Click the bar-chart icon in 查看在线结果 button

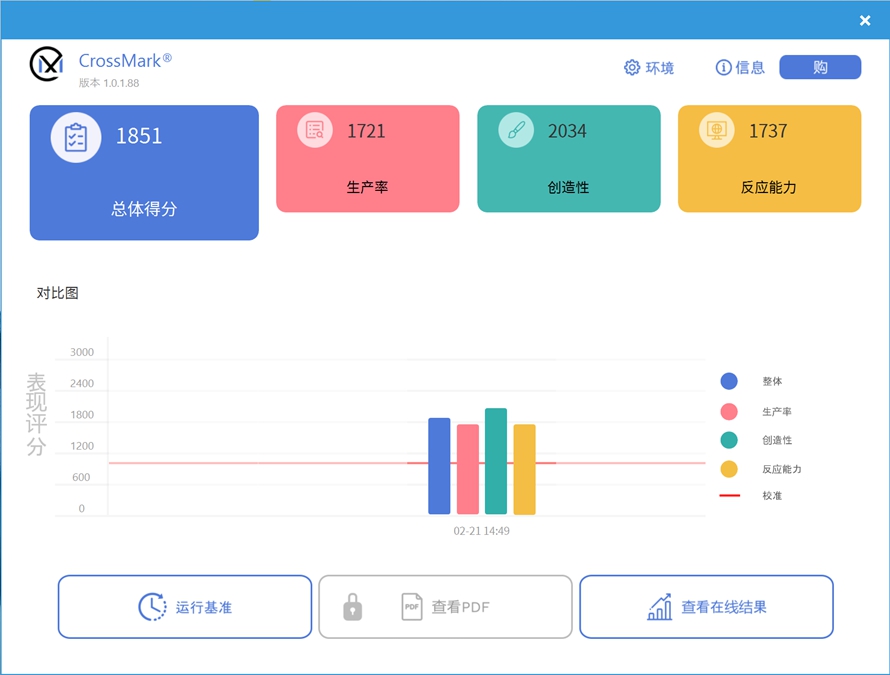[x=659, y=607]
